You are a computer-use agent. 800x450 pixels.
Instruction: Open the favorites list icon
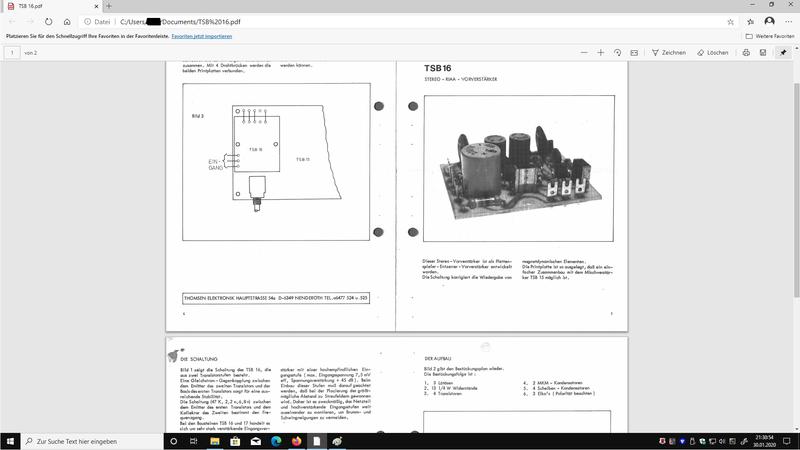point(750,21)
